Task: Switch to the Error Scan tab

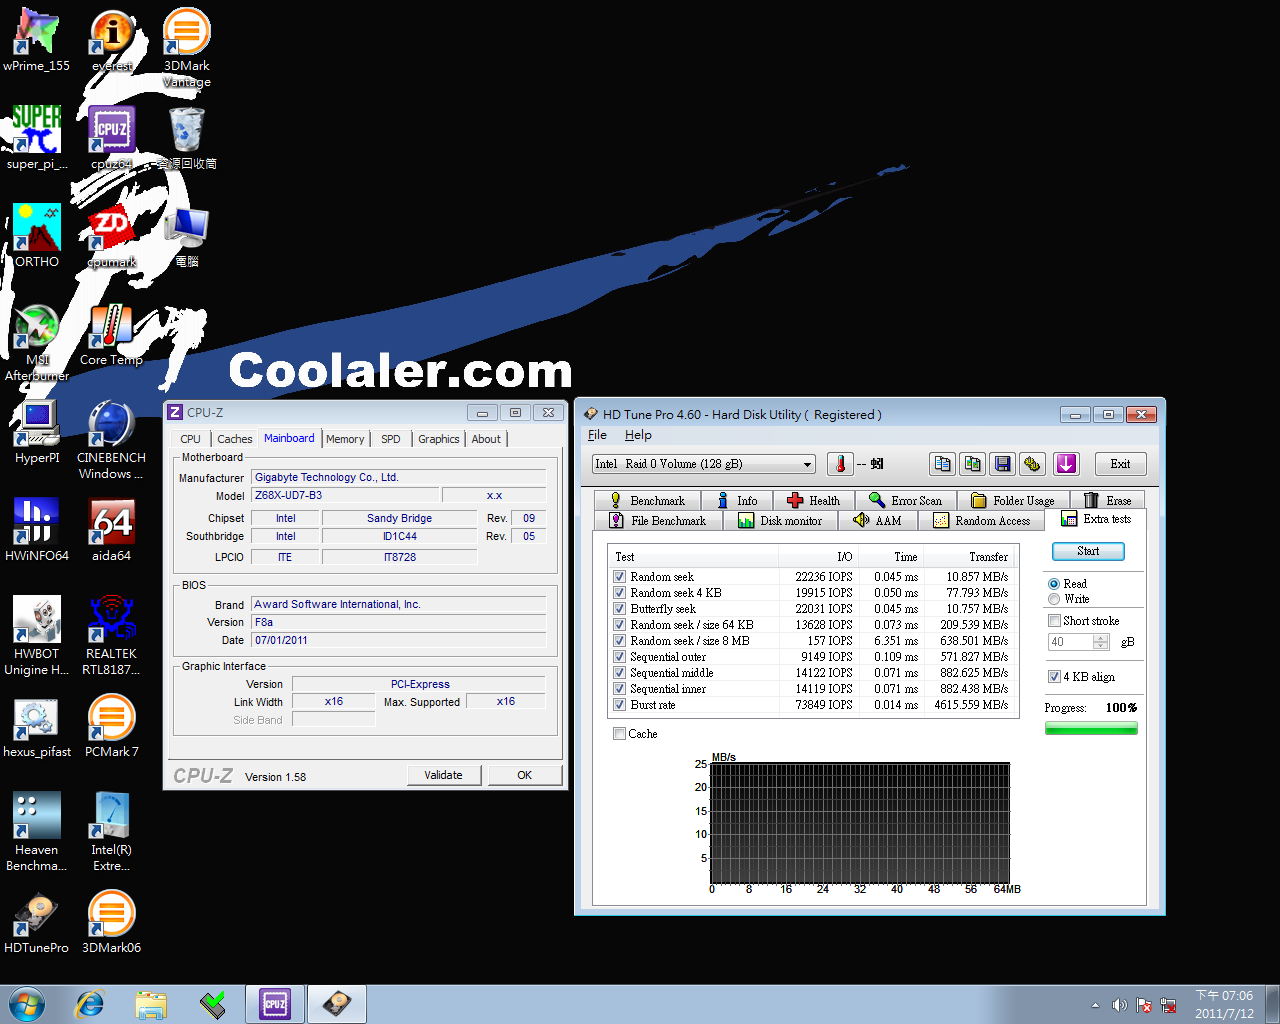Action: [x=905, y=500]
